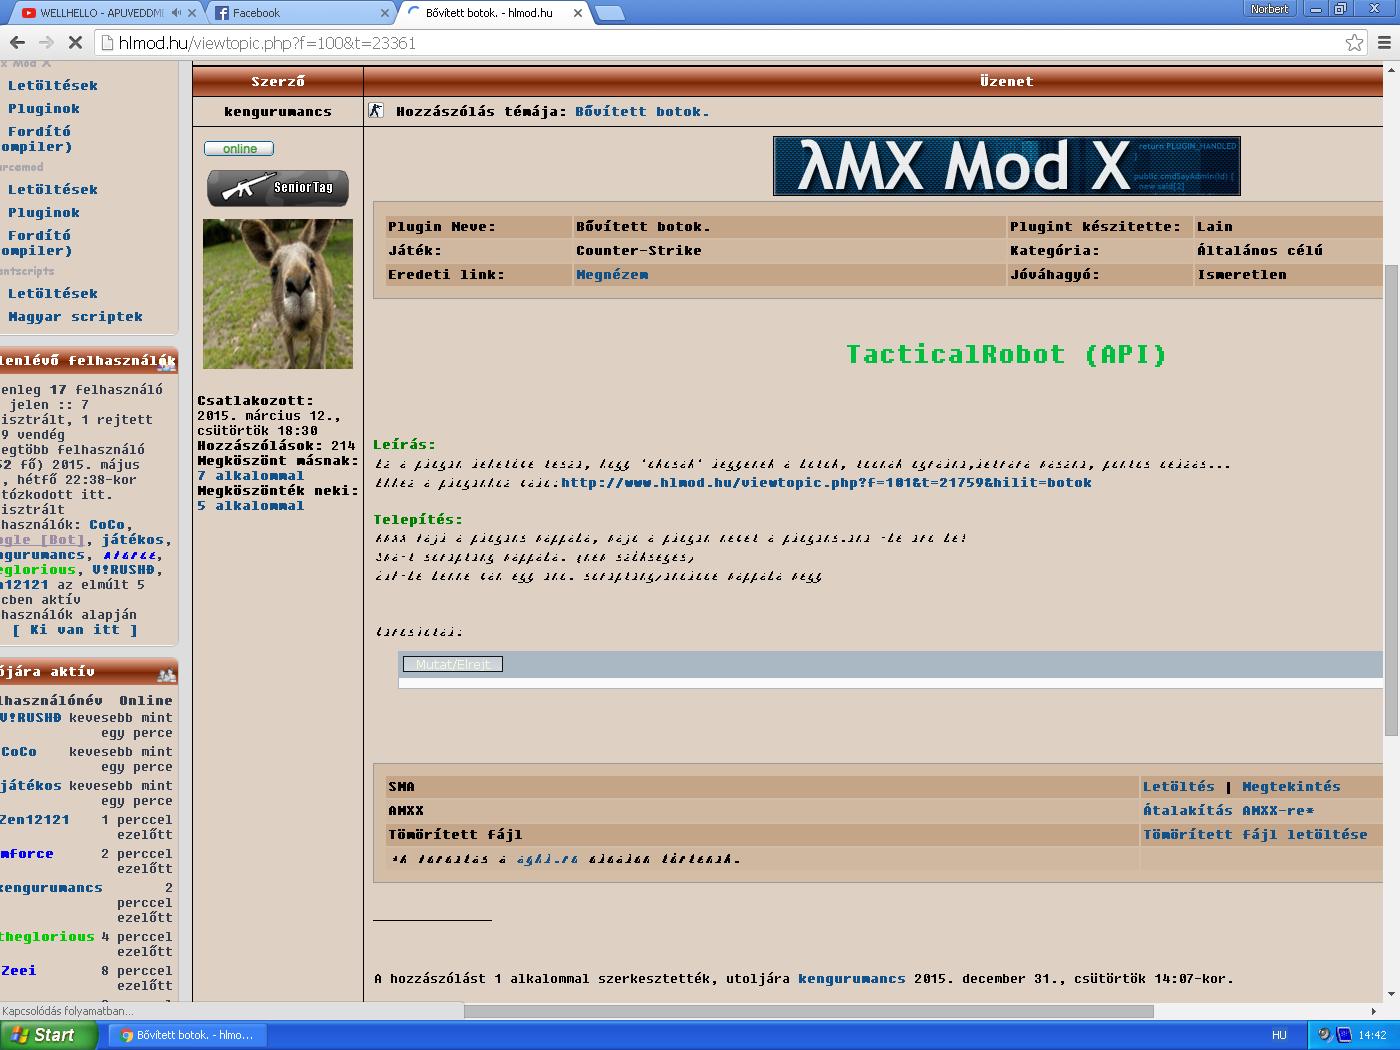This screenshot has width=1400, height=1050.
Task: Click the online status badge
Action: coord(239,148)
